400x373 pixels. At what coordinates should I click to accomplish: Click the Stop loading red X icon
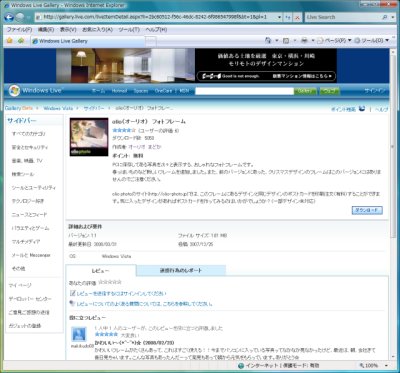297,17
